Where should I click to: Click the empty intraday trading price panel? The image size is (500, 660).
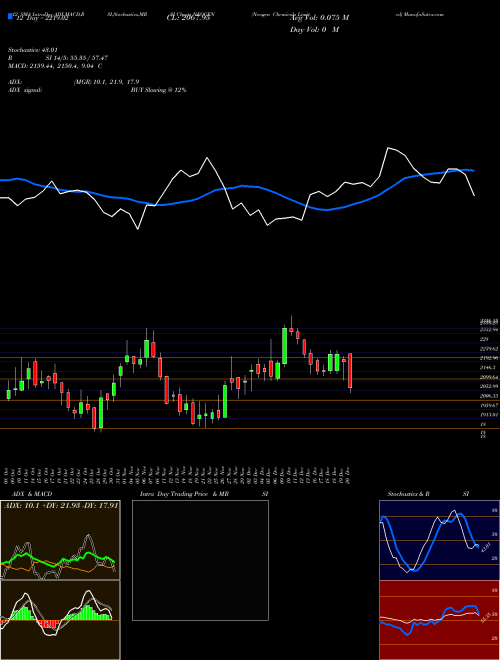[200, 560]
